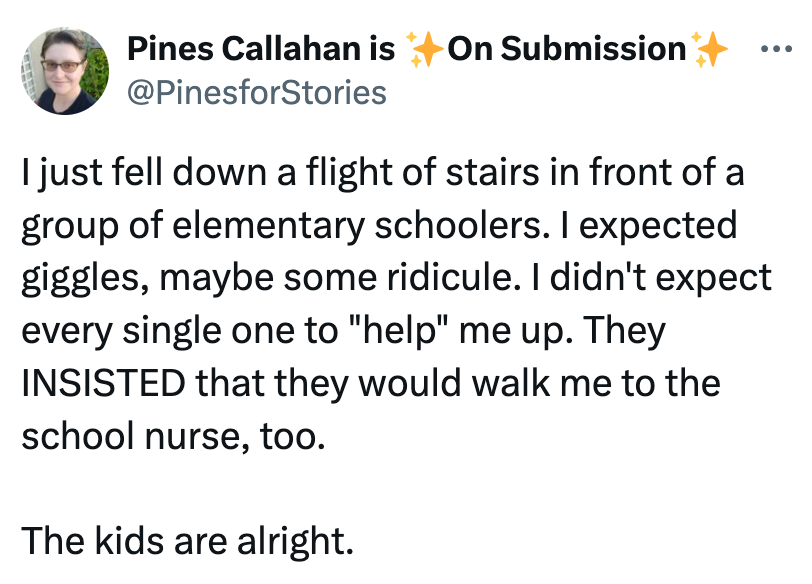Click the sparkle emoji after "On Submission"
Viewport: 812px width, 584px height.
pyautogui.click(x=708, y=48)
